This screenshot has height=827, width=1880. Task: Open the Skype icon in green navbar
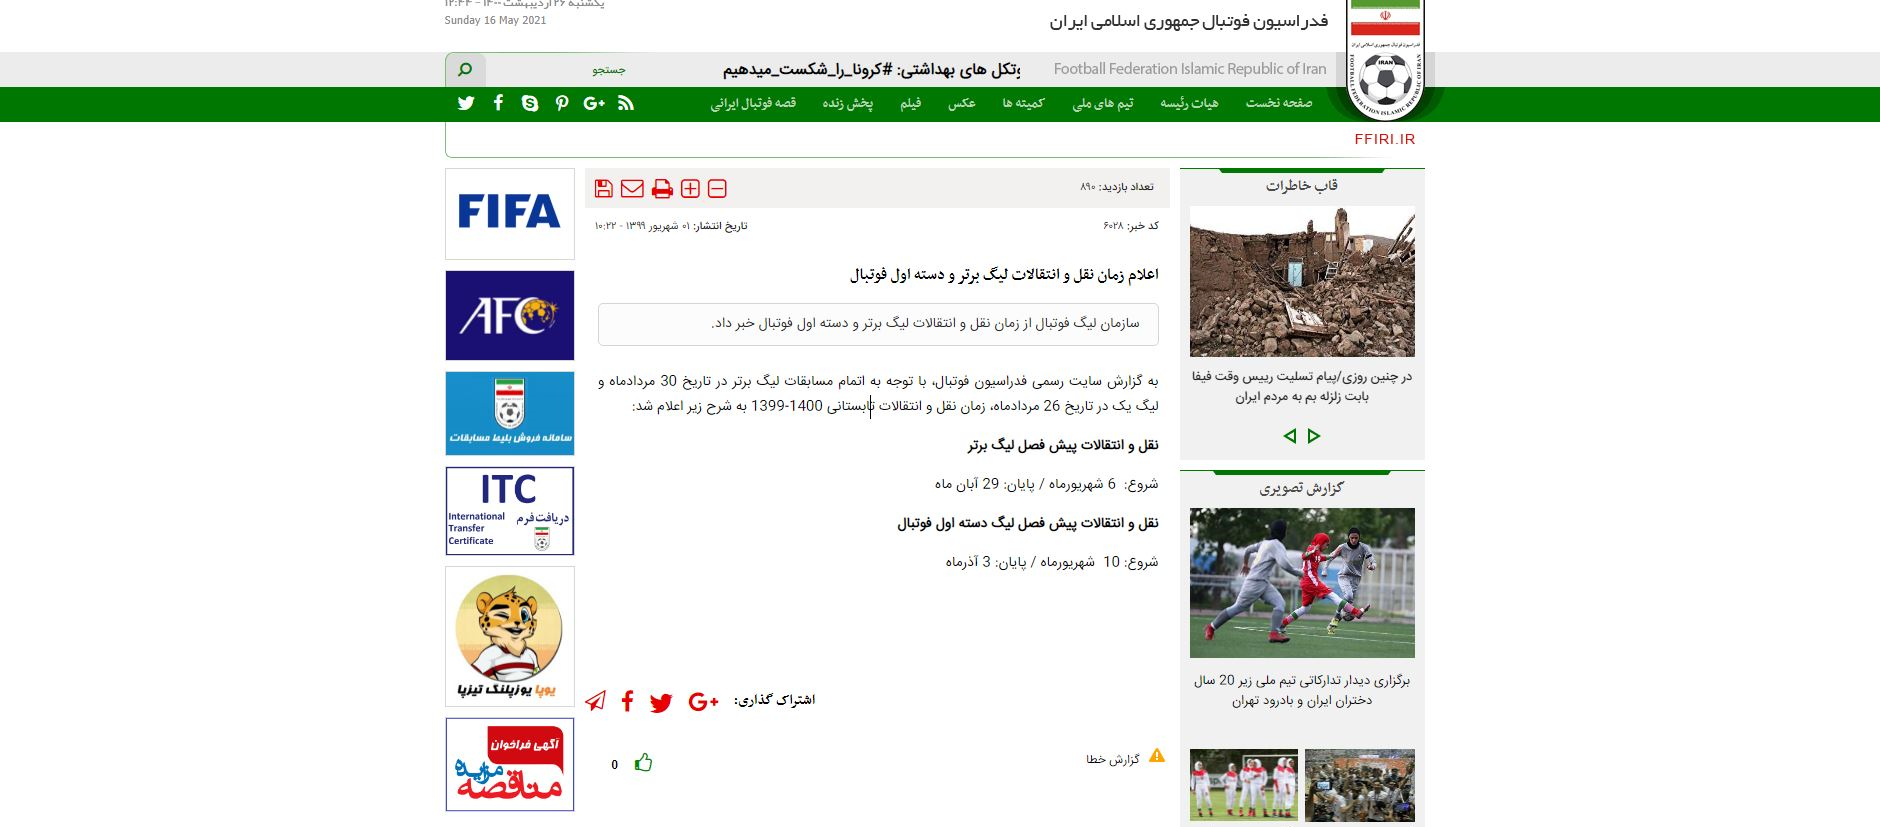[530, 103]
